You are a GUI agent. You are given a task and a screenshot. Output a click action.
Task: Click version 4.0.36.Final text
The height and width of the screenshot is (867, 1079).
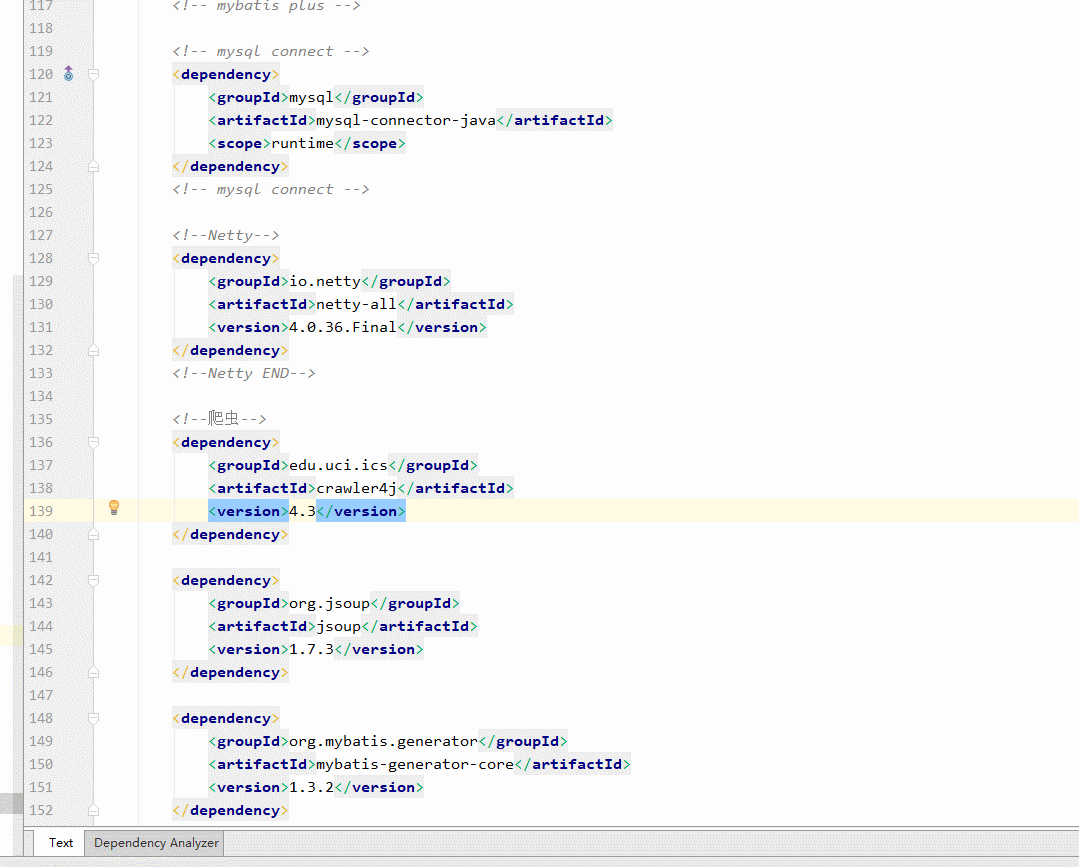(343, 328)
